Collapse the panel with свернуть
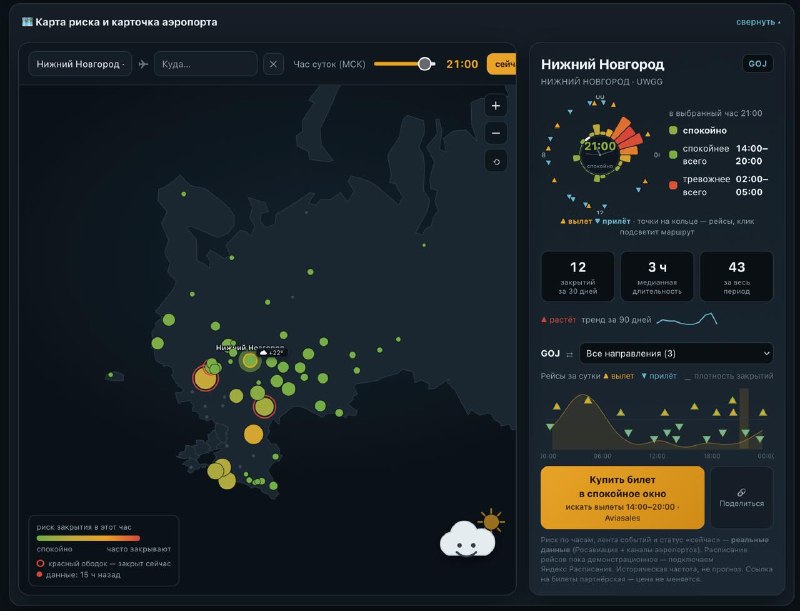The image size is (800, 611). click(x=758, y=22)
